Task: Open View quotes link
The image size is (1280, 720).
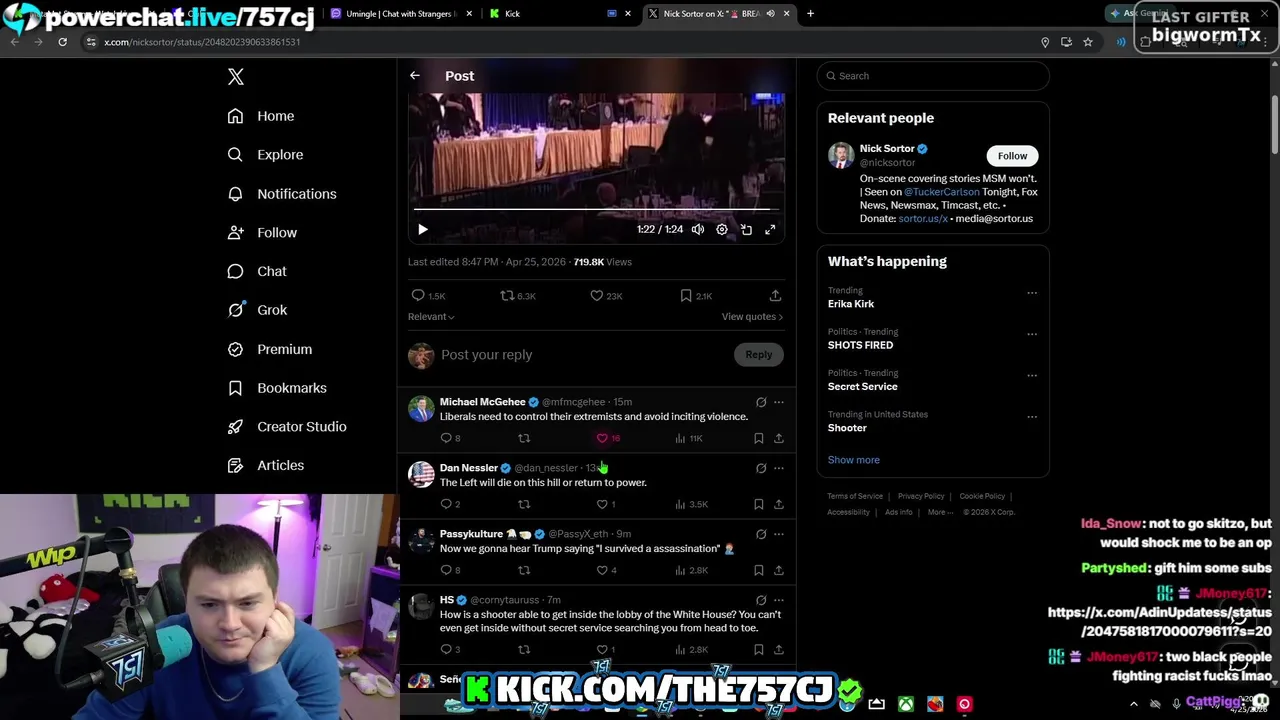Action: pos(752,317)
